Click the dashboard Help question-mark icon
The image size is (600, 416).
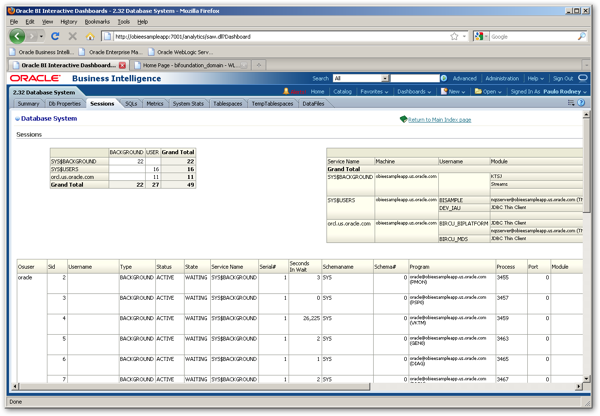[581, 103]
